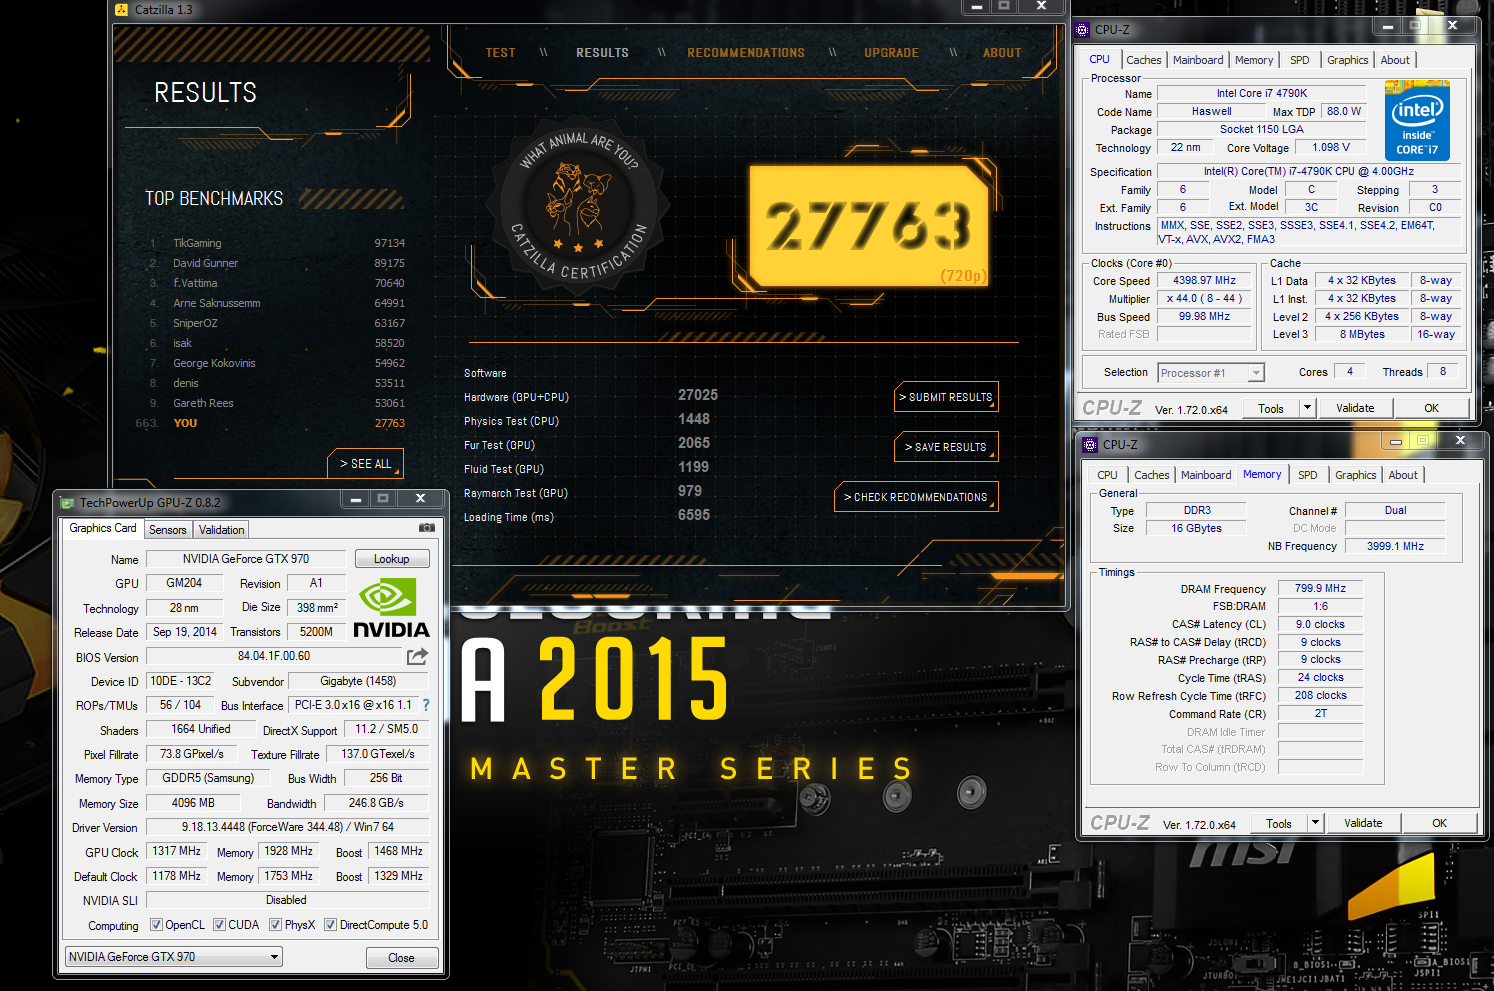
Task: Click Validate in the upper CPU-Z window
Action: coord(1355,408)
